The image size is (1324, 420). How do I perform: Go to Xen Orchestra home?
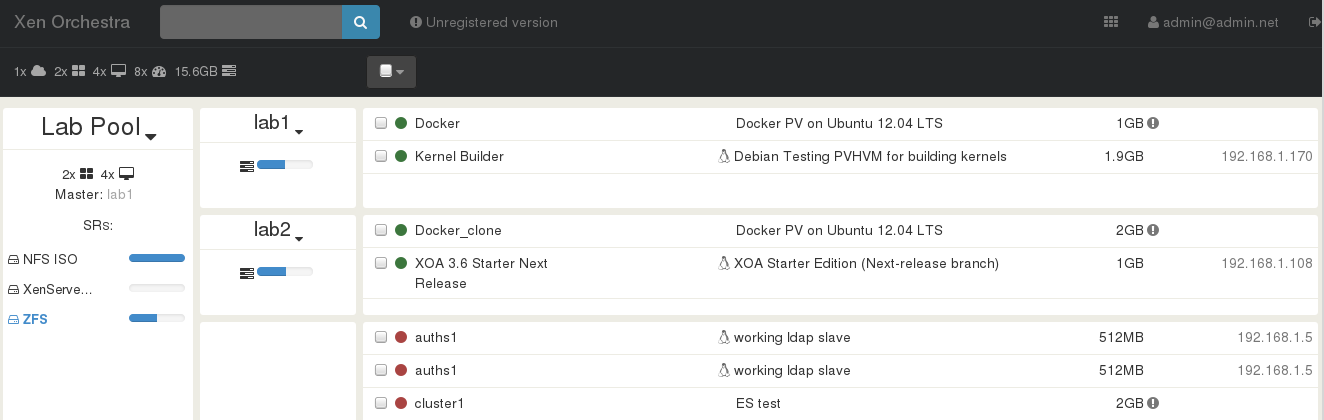(x=72, y=22)
